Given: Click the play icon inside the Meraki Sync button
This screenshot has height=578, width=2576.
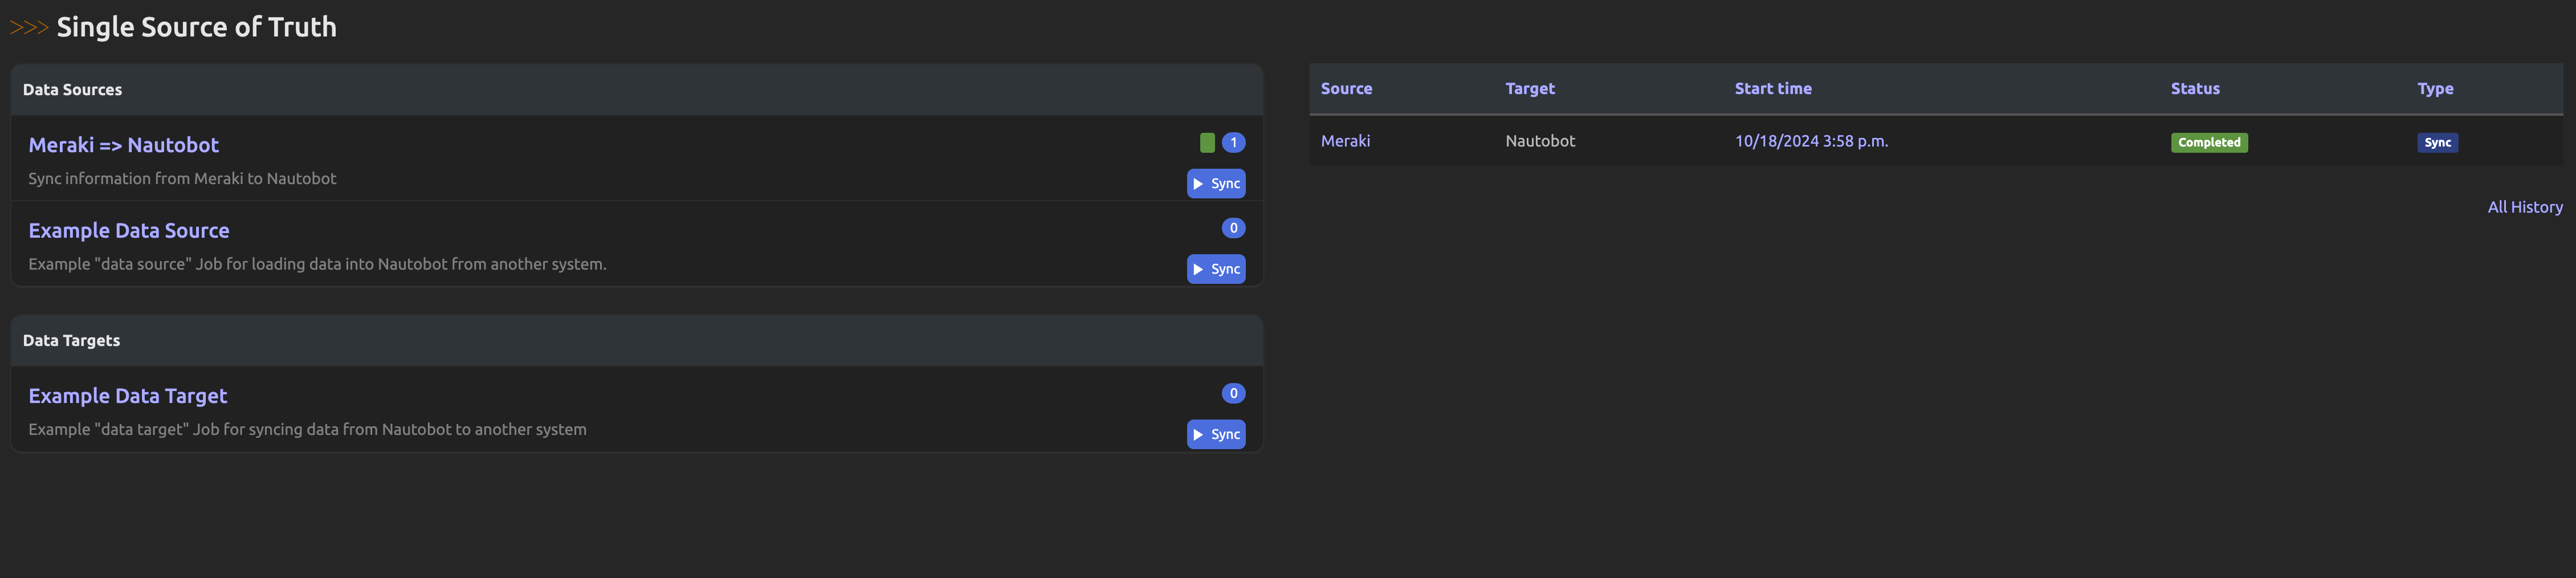Looking at the screenshot, I should 1198,183.
